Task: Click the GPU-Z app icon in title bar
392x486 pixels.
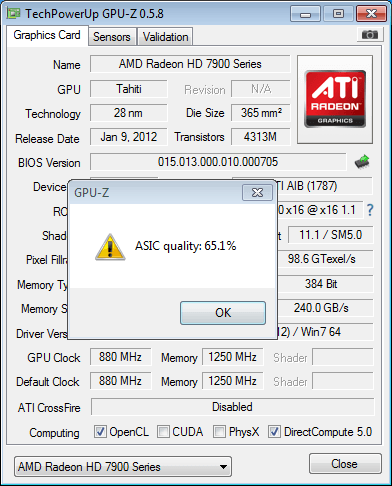Action: pyautogui.click(x=14, y=13)
